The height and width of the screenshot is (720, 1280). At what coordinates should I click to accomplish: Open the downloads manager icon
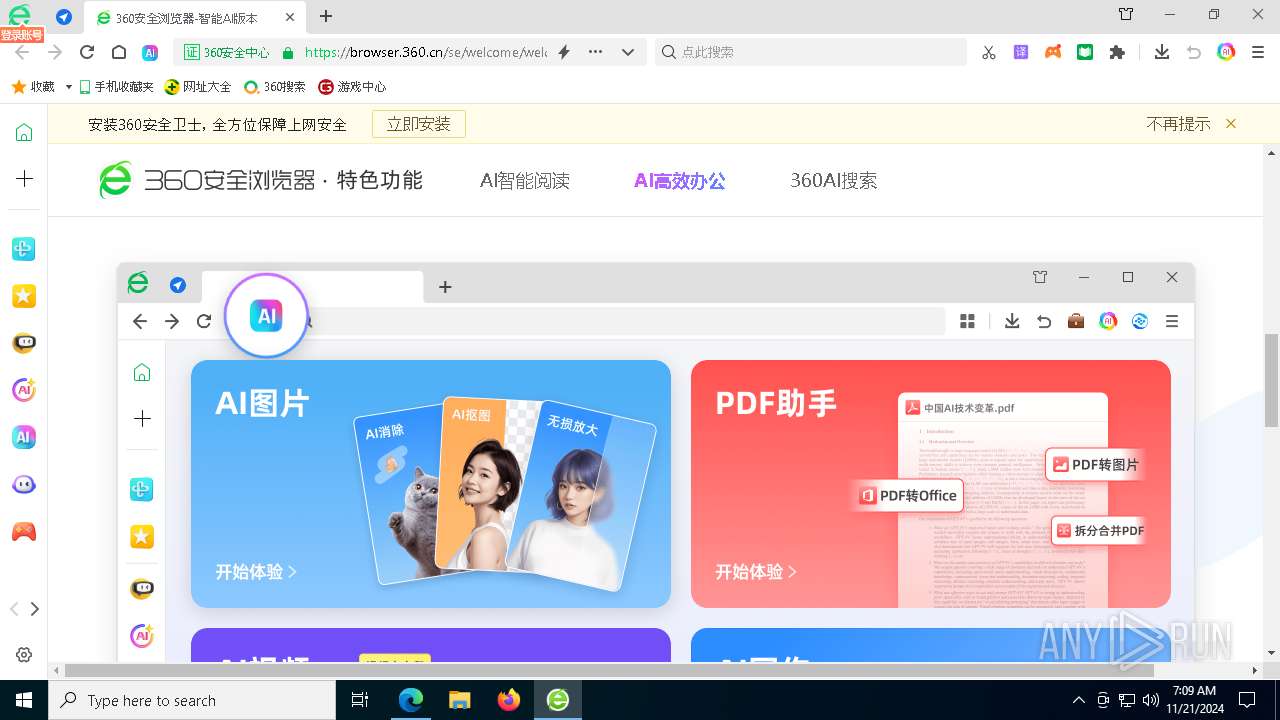pos(1162,52)
